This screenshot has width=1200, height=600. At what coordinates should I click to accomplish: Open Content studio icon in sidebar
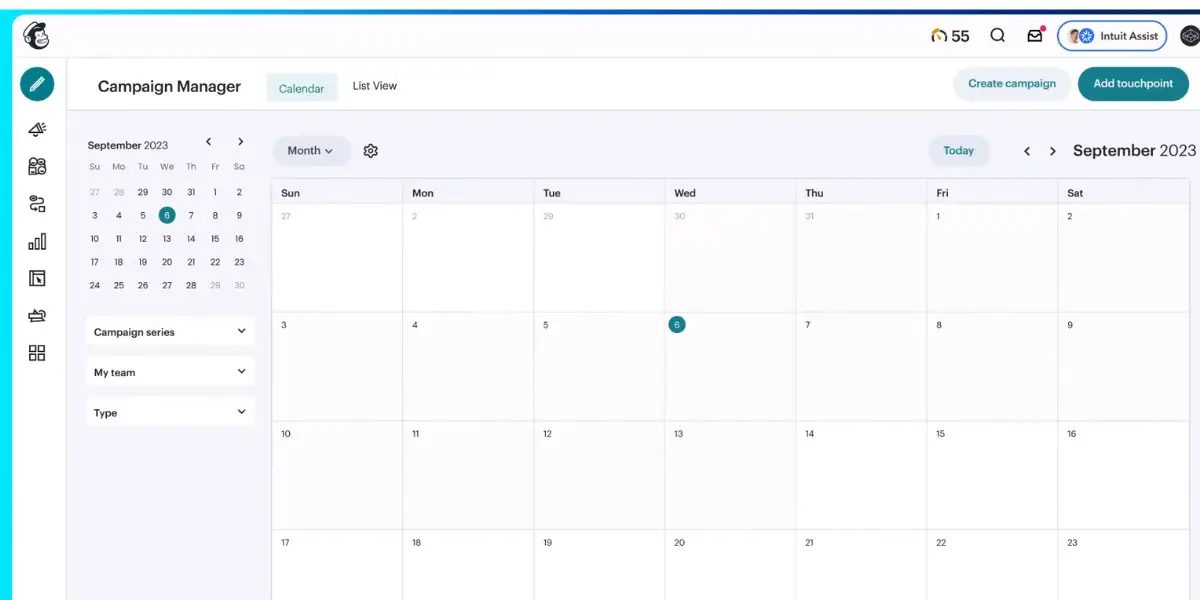tap(37, 316)
